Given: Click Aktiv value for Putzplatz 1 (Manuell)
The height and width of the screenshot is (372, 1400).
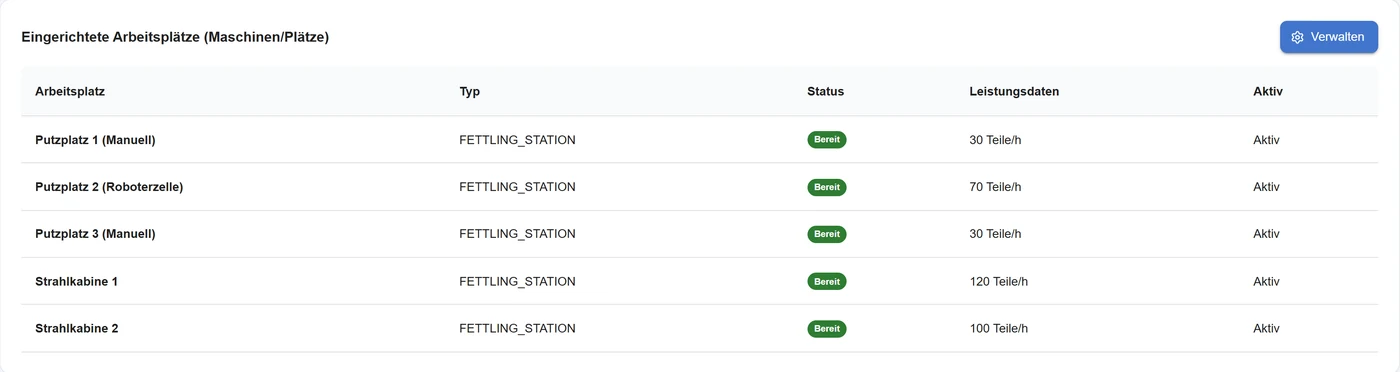Looking at the screenshot, I should tap(1267, 140).
